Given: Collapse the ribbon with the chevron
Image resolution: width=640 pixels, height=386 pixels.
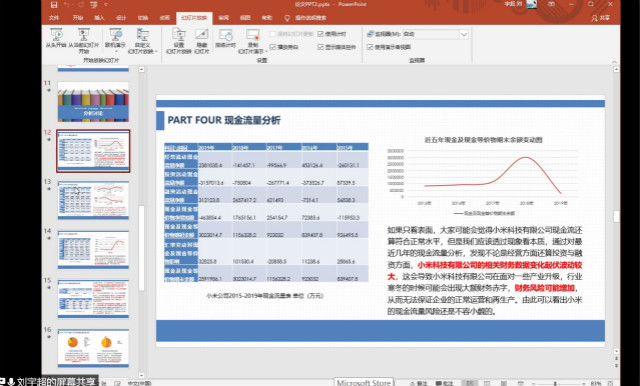Looking at the screenshot, I should [614, 61].
